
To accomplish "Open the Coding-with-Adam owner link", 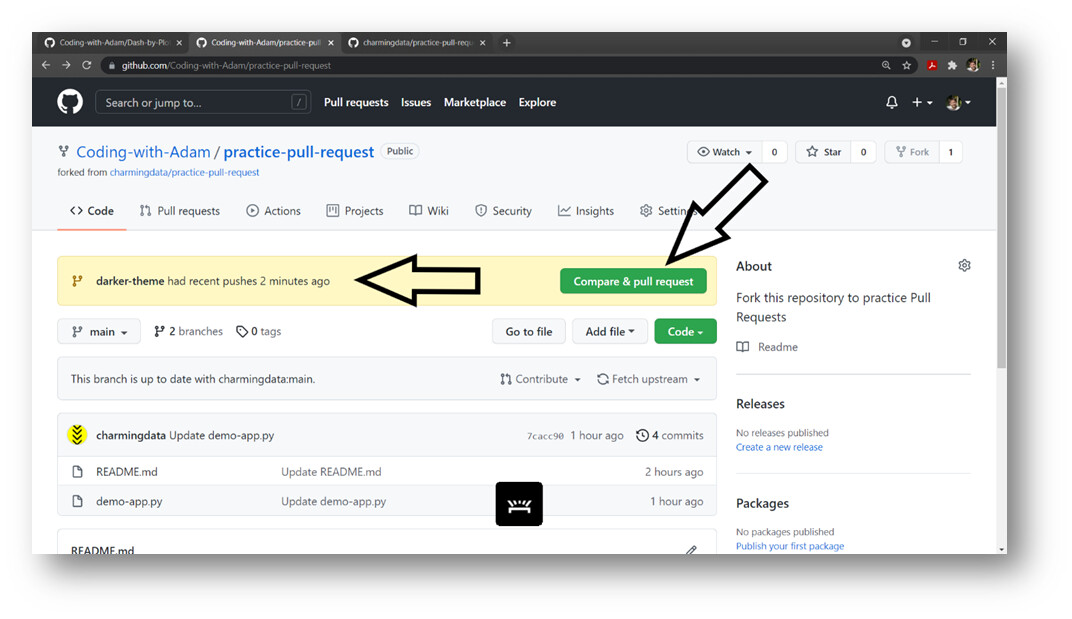I will (x=143, y=152).
